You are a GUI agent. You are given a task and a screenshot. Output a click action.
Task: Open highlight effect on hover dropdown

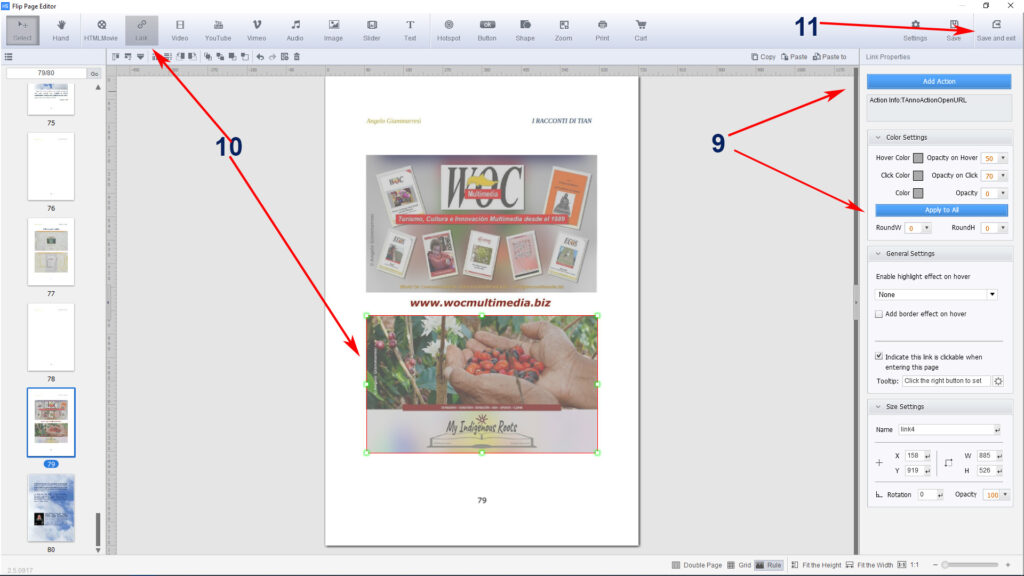pyautogui.click(x=992, y=295)
